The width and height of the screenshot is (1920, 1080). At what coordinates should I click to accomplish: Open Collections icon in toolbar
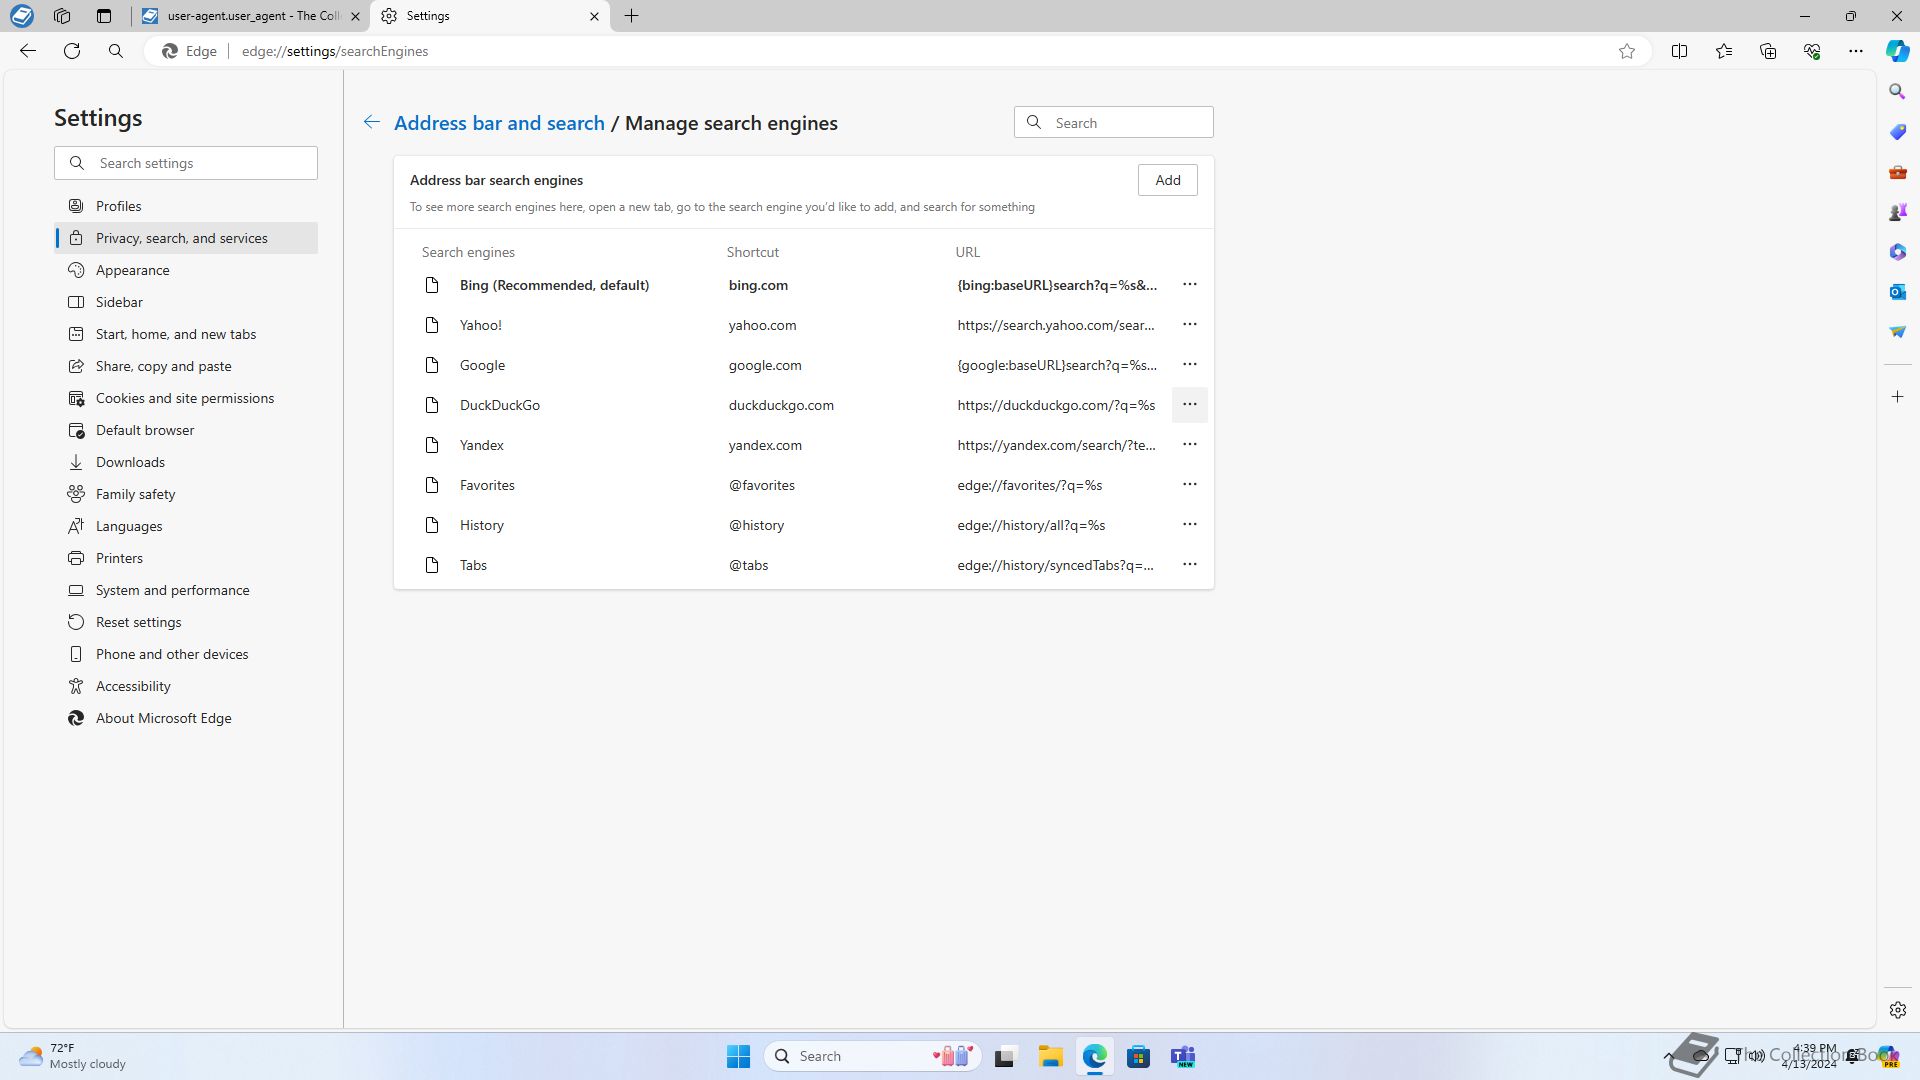[x=1768, y=51]
